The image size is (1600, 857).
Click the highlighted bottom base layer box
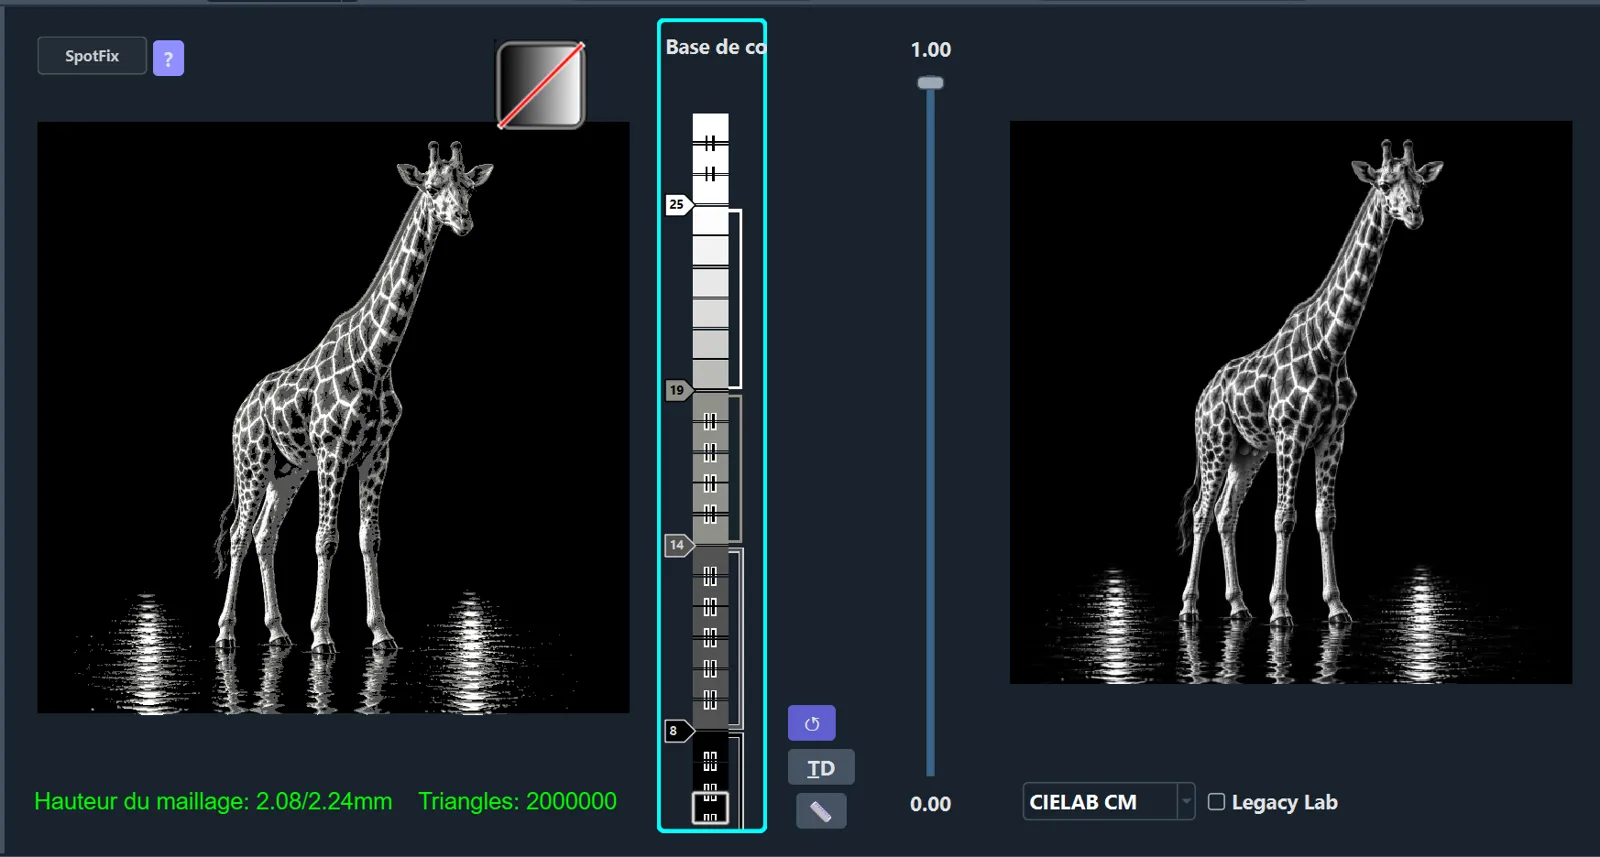pyautogui.click(x=710, y=808)
